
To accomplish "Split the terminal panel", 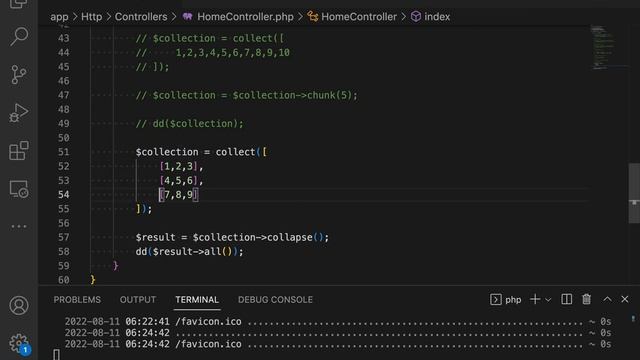I will pyautogui.click(x=567, y=299).
